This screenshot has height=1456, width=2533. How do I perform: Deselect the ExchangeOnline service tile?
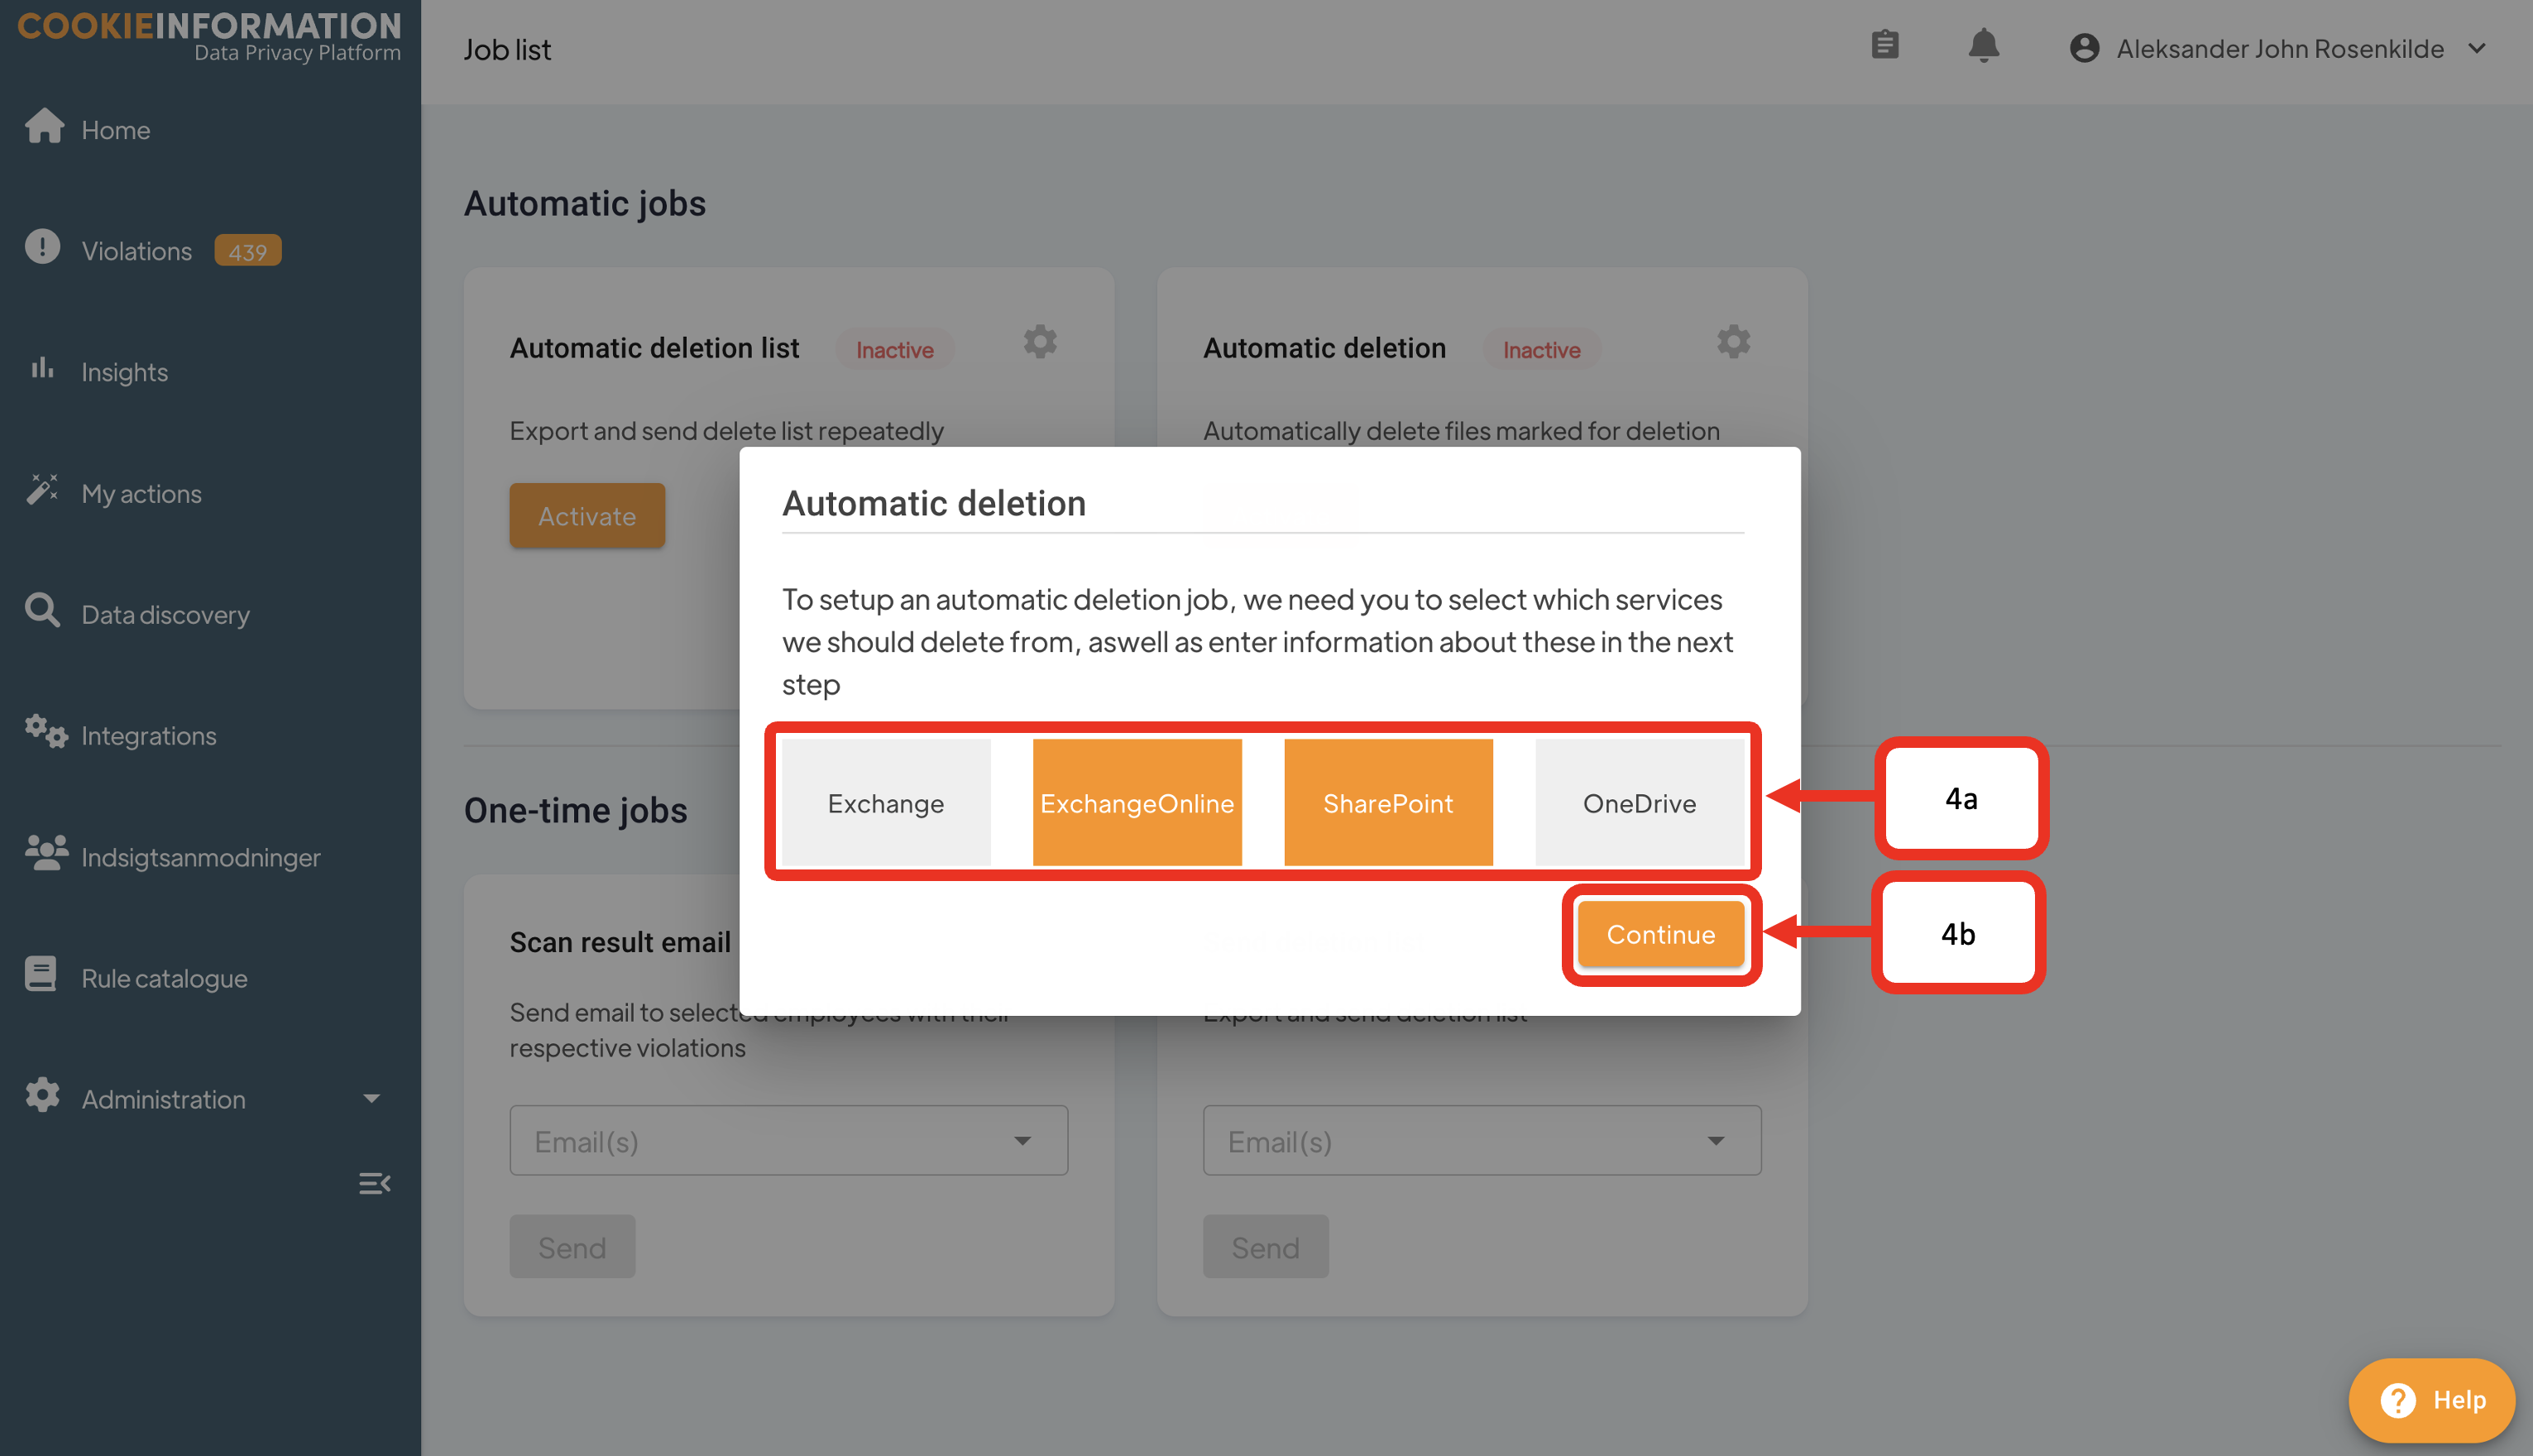(1136, 803)
